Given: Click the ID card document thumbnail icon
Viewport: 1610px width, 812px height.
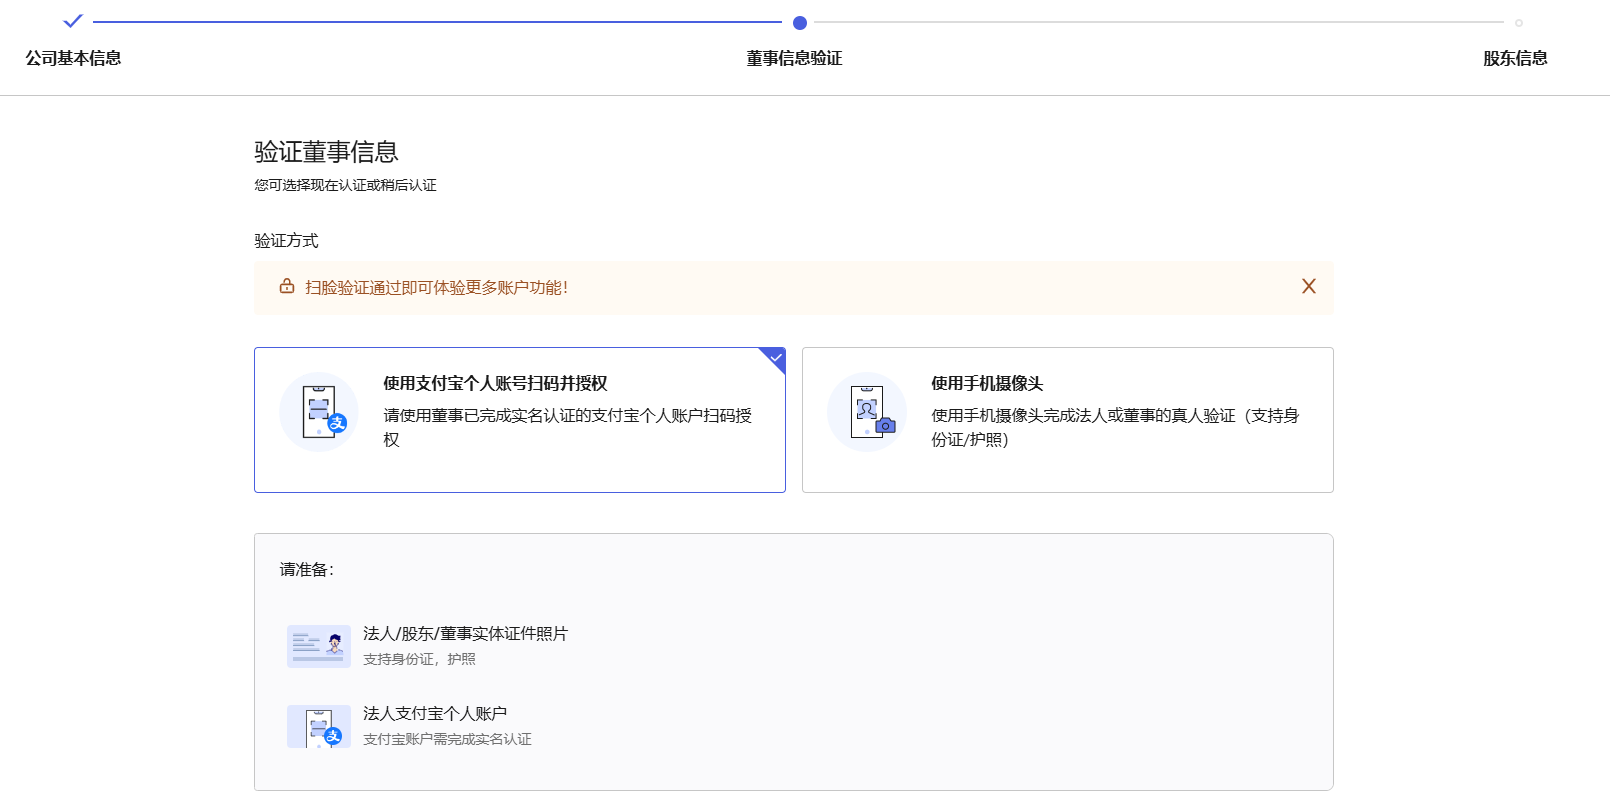Looking at the screenshot, I should 318,646.
